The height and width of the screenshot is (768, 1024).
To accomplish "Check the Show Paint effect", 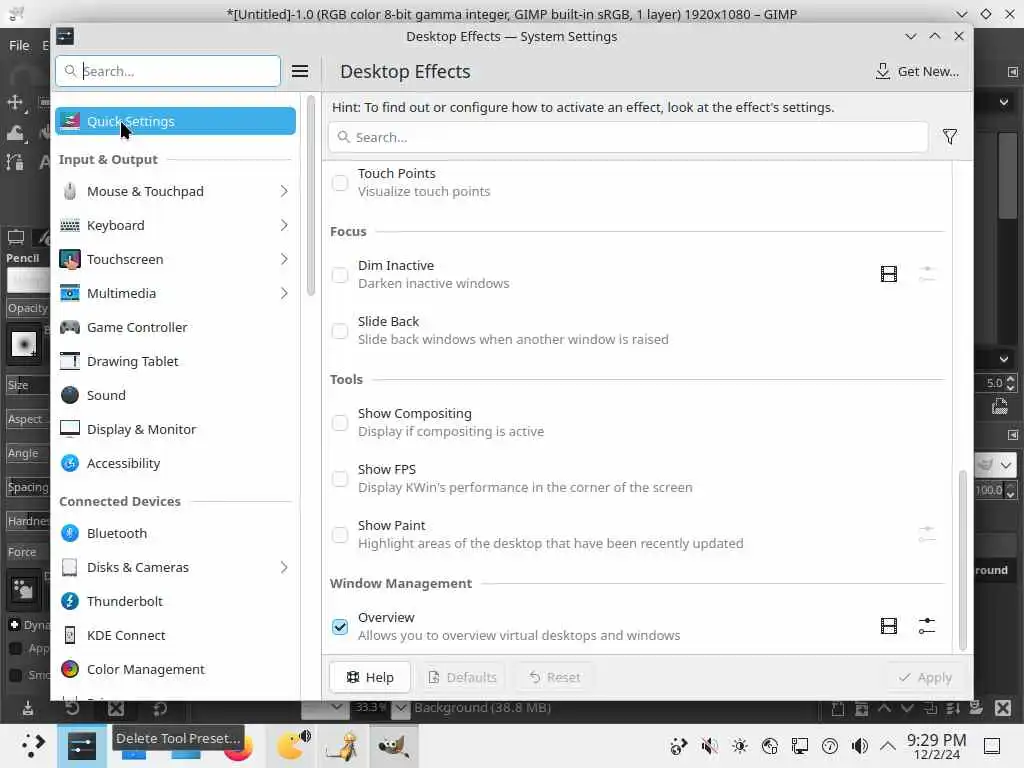I will coord(340,535).
